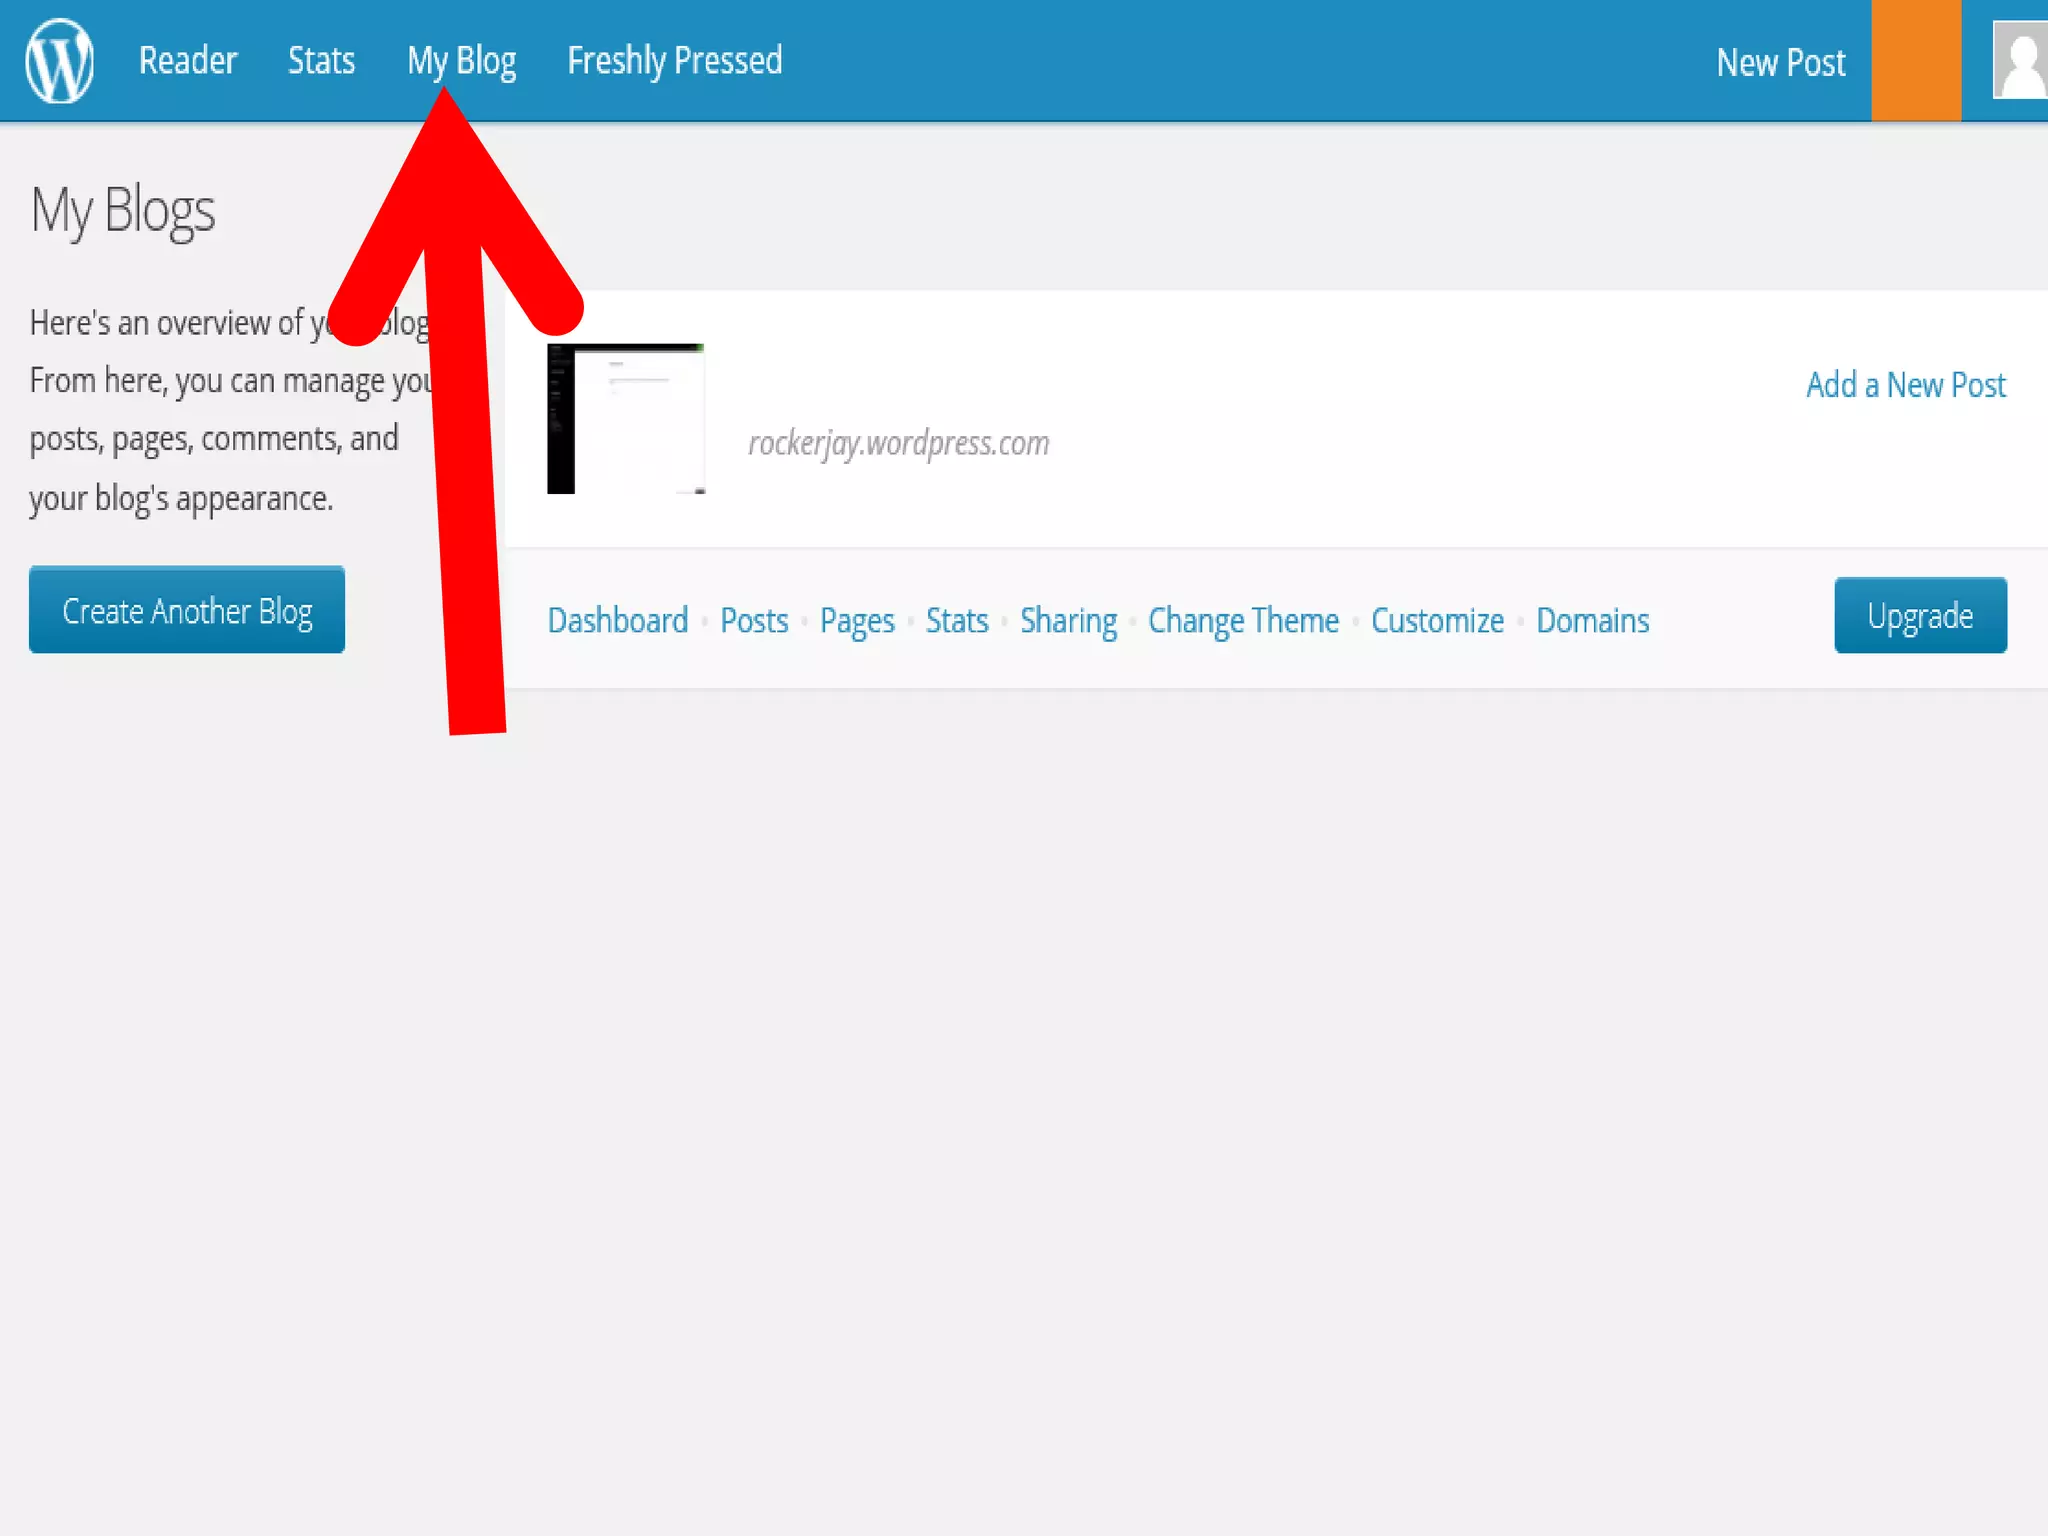Click New Post in the header
Viewport: 2048px width, 1536px height.
[1780, 63]
